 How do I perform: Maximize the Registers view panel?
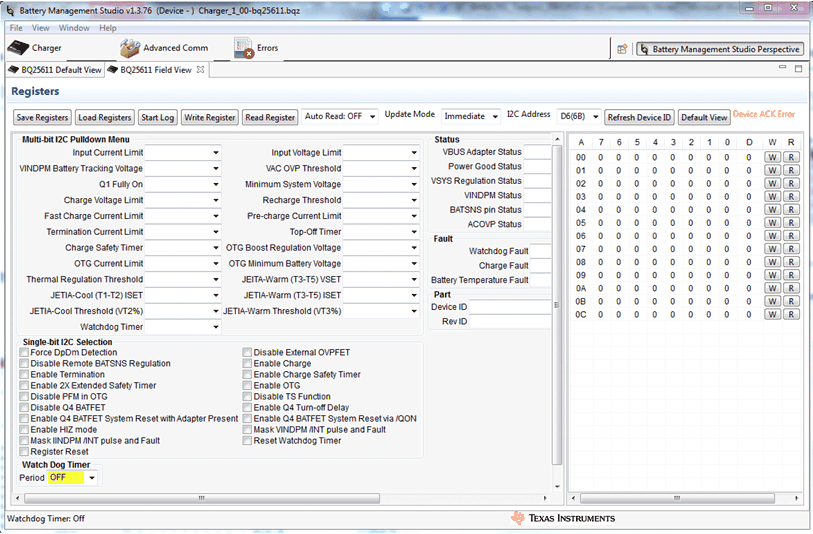(798, 70)
